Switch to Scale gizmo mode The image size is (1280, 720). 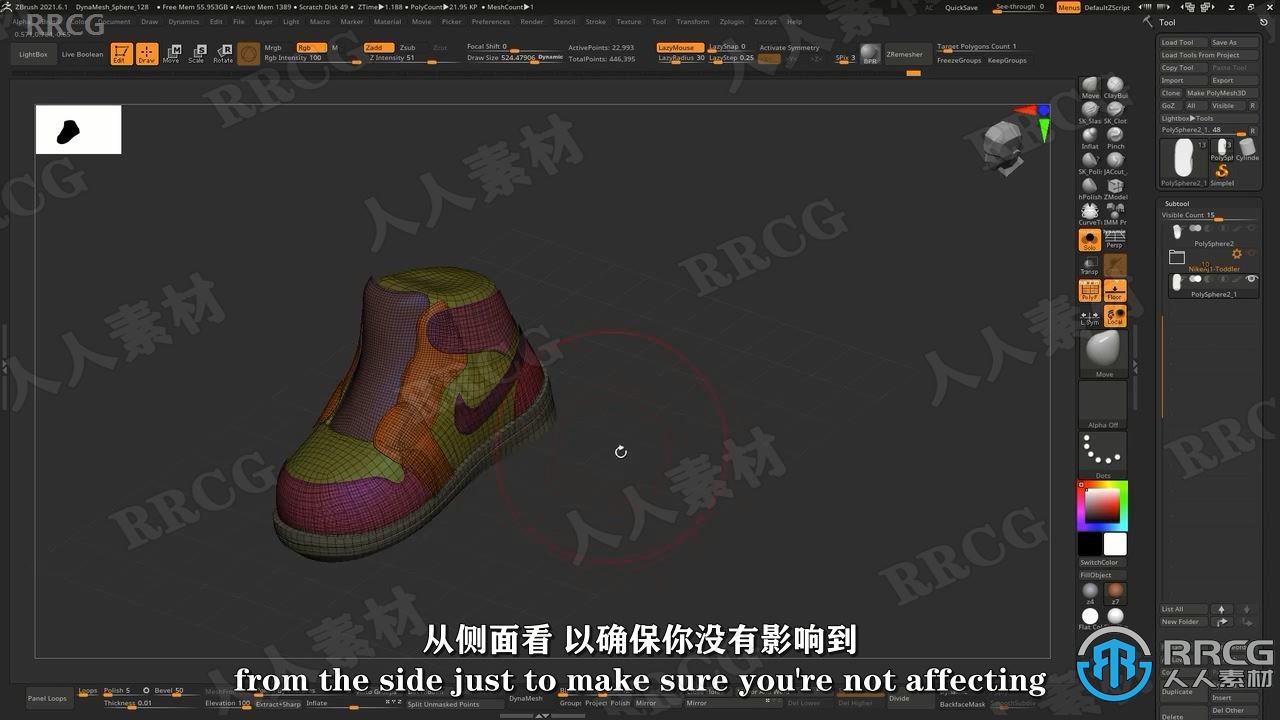pos(197,54)
